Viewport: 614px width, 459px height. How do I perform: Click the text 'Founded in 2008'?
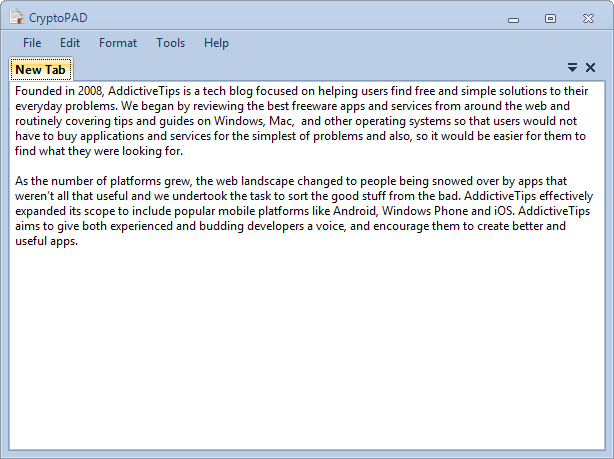coord(59,91)
